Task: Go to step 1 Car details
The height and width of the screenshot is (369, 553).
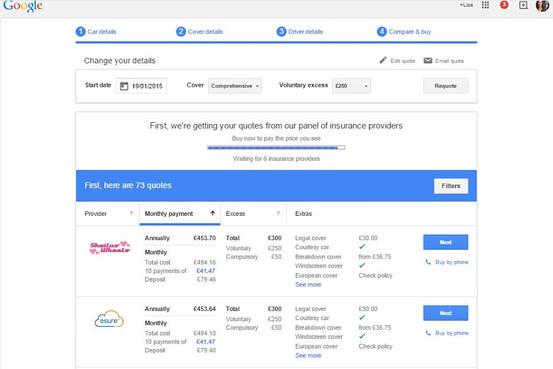Action: click(96, 32)
